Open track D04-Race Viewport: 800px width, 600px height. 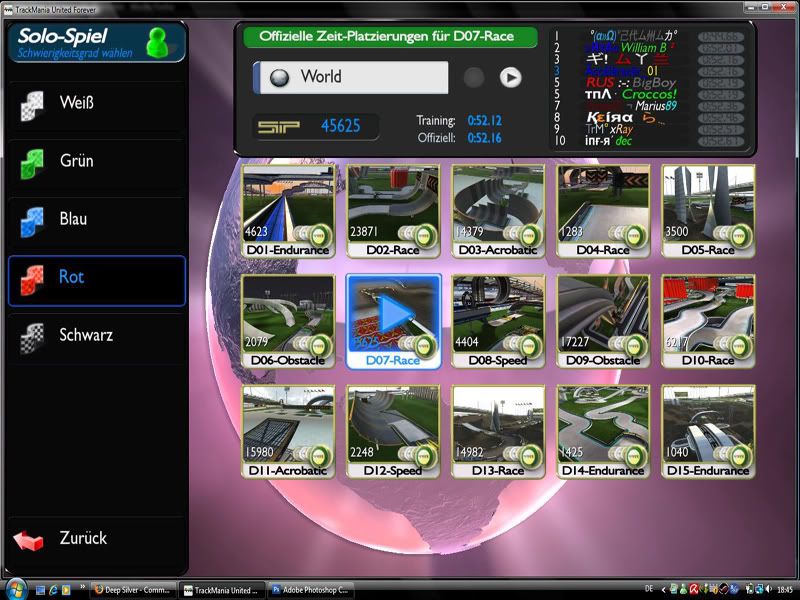click(603, 211)
